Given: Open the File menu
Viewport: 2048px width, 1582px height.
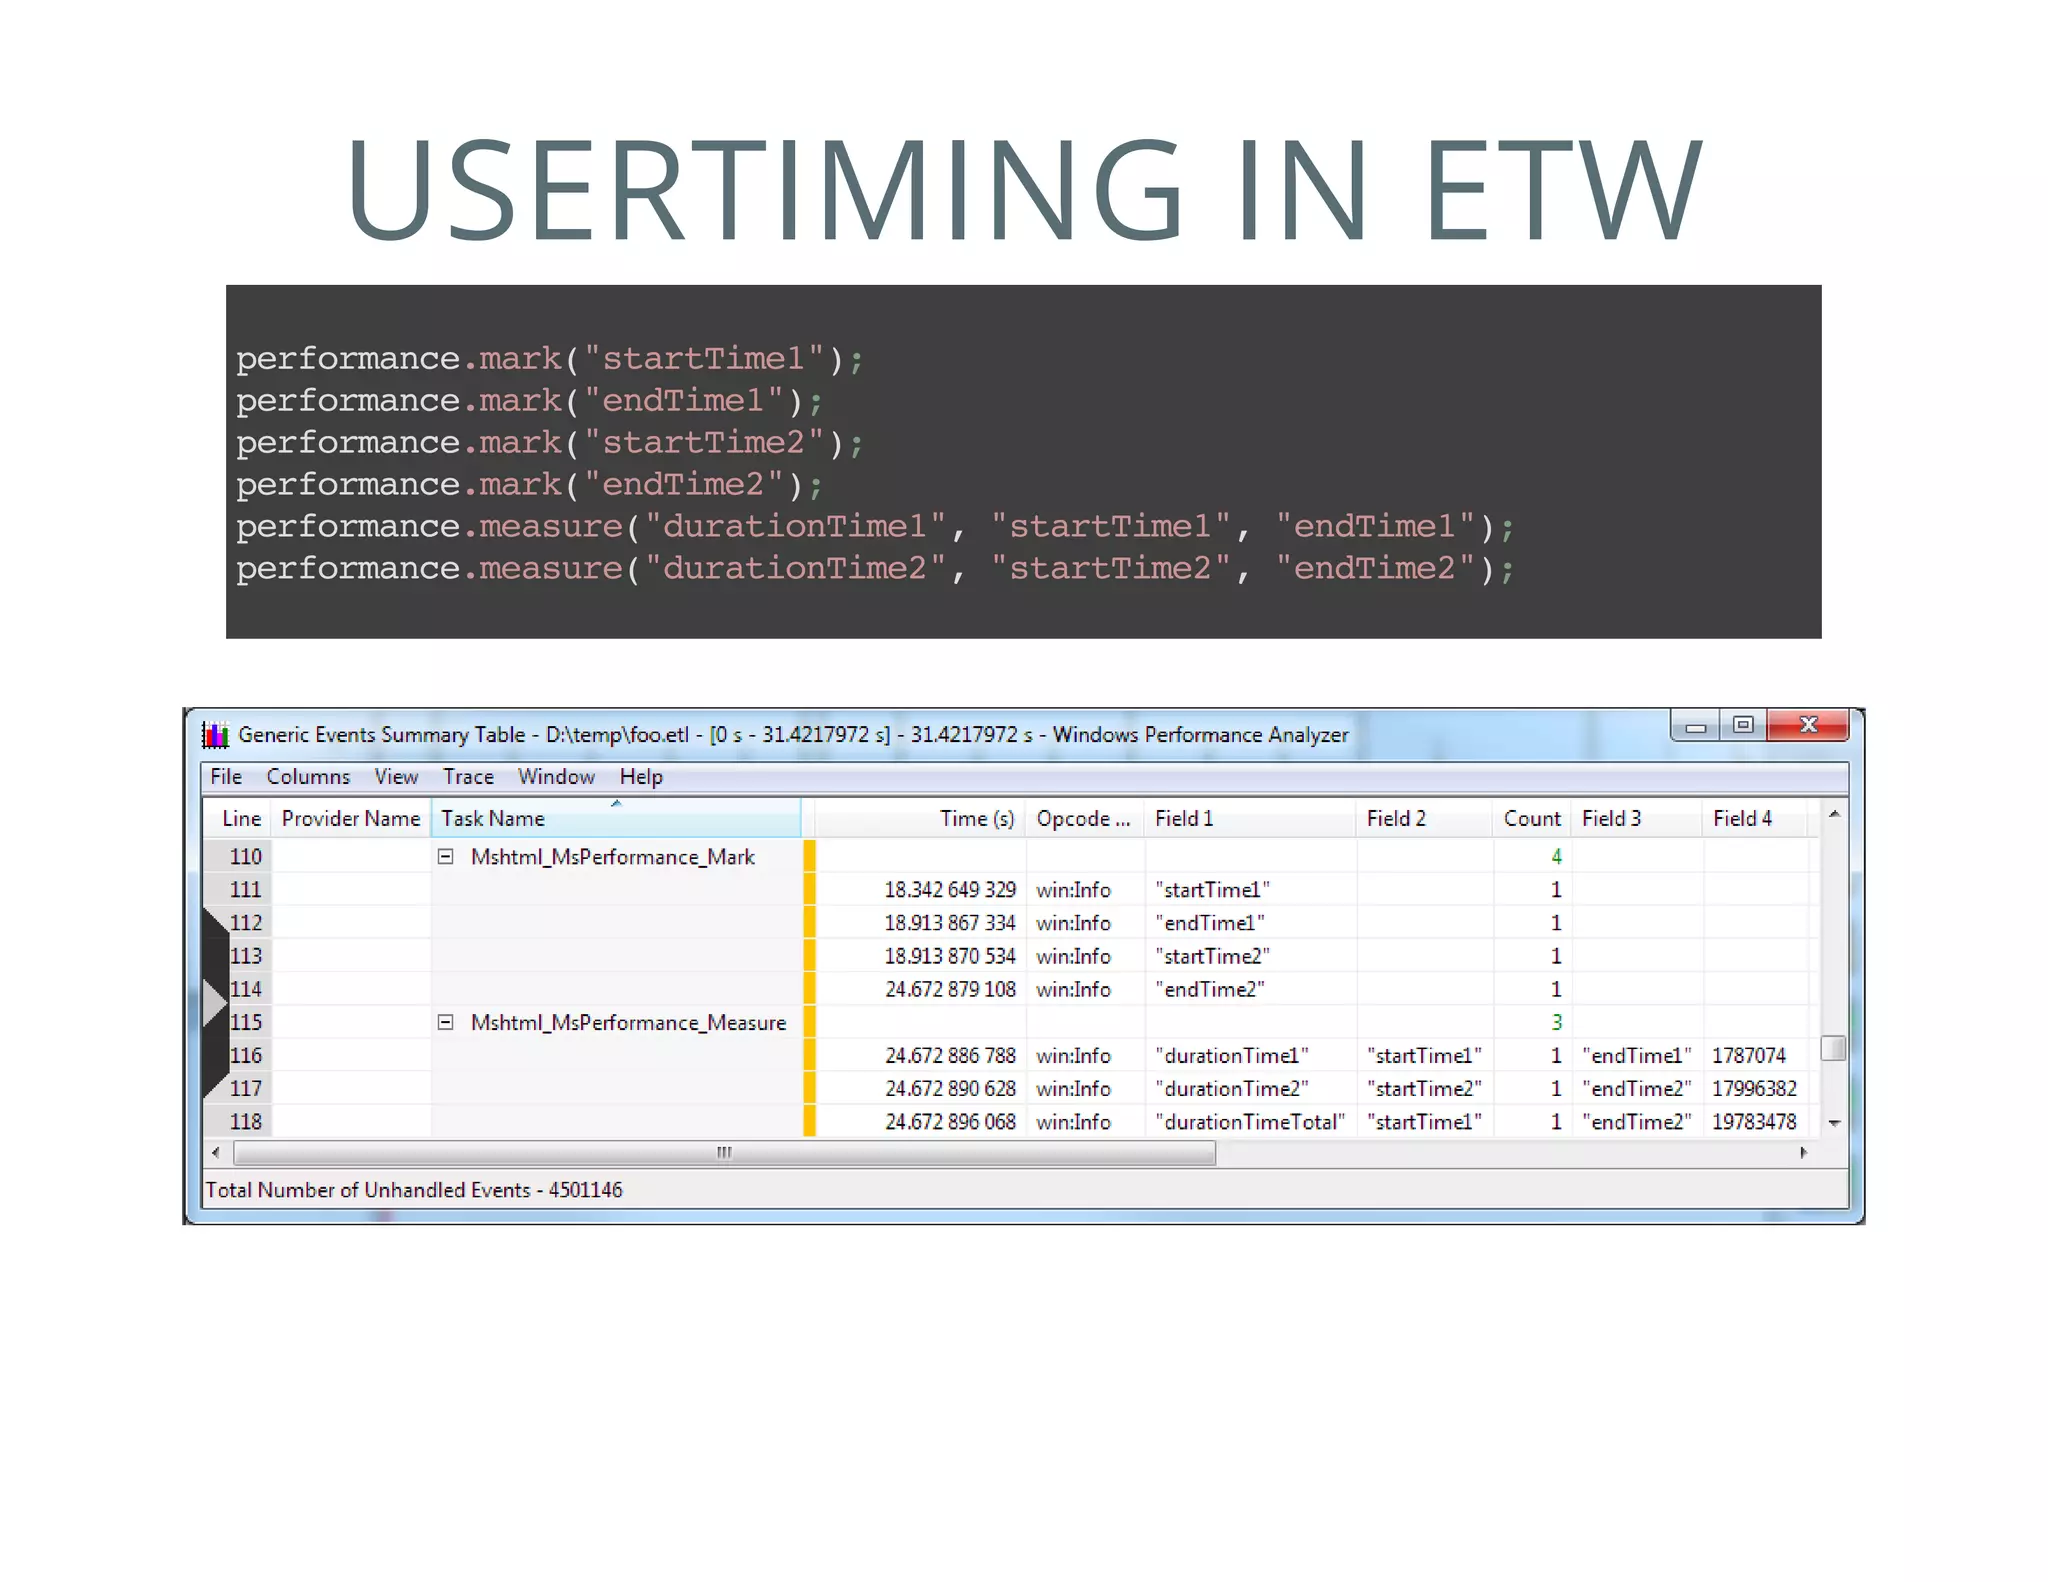Looking at the screenshot, I should pos(226,776).
